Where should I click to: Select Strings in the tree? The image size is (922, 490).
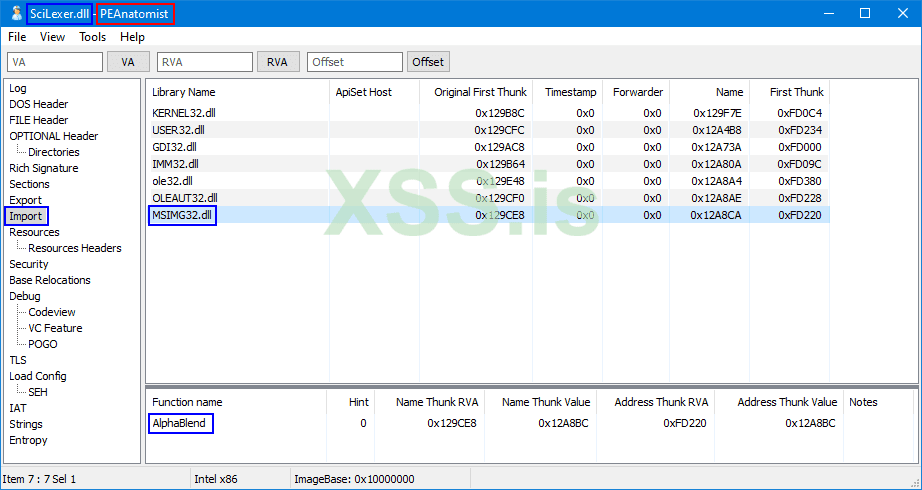pyautogui.click(x=26, y=424)
